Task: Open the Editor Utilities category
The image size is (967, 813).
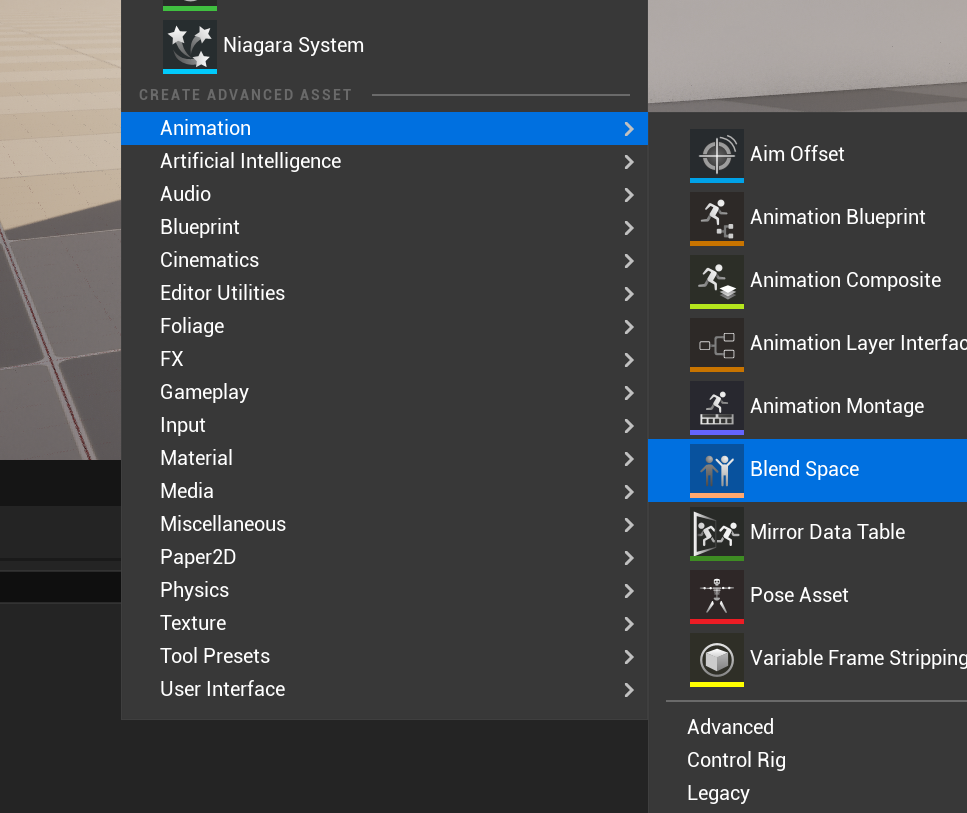Action: click(384, 294)
